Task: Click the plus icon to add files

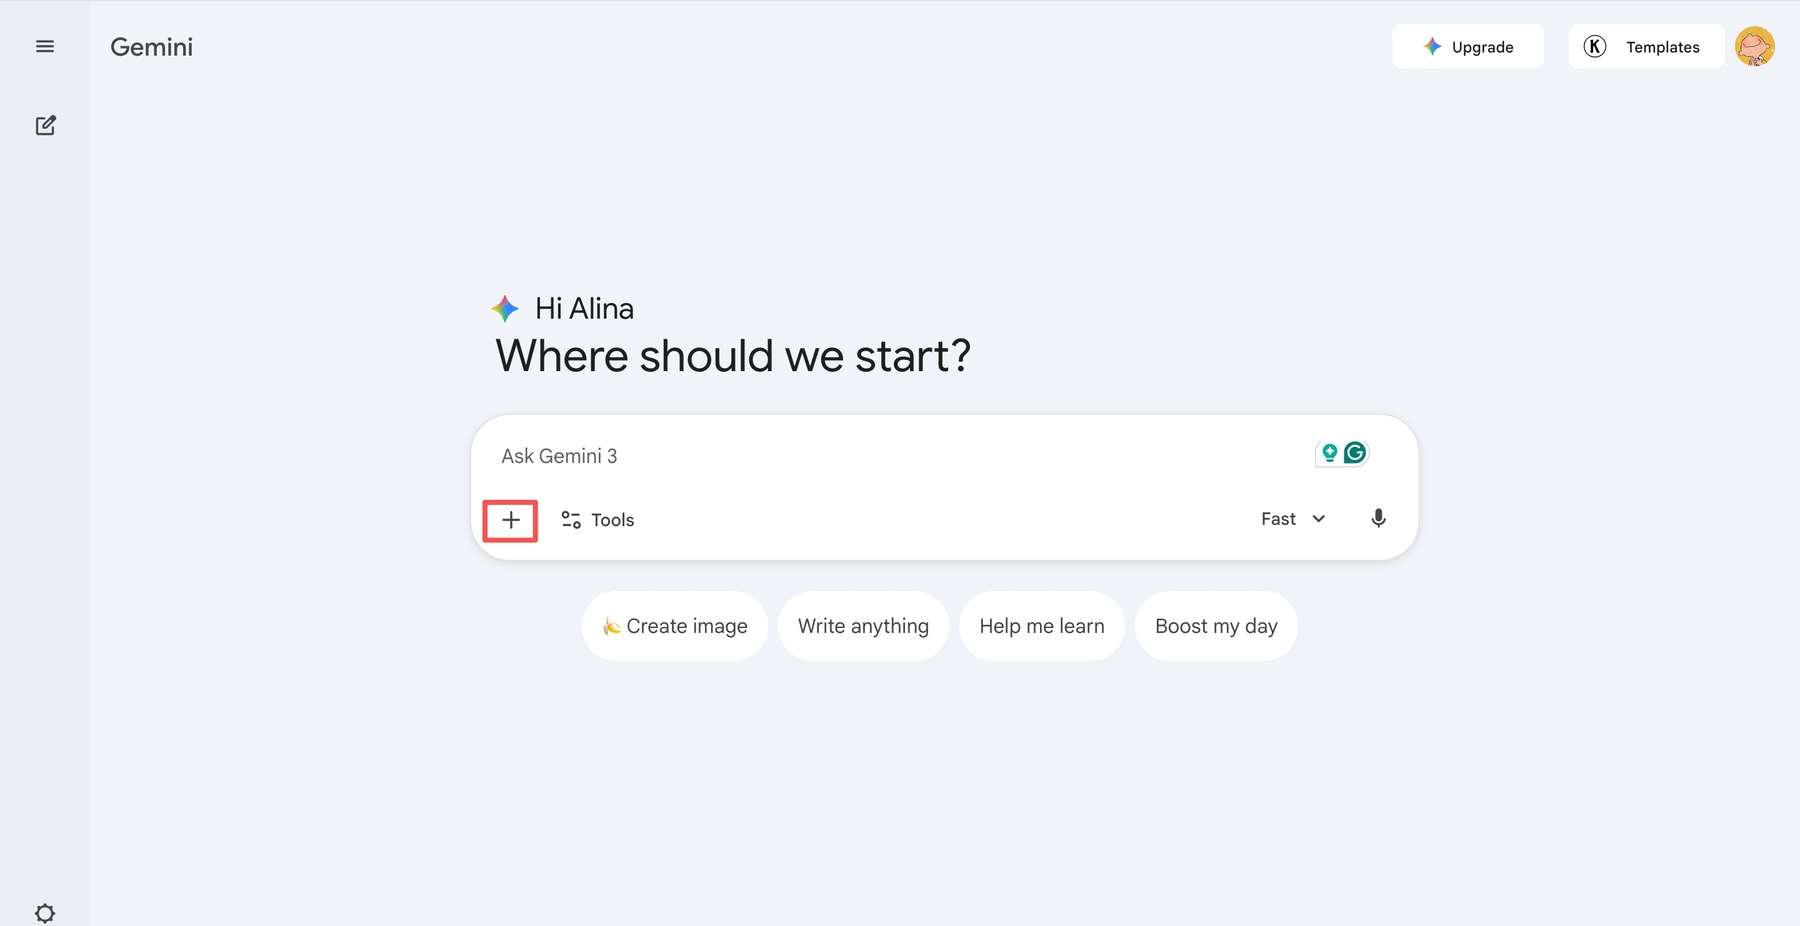Action: [511, 520]
